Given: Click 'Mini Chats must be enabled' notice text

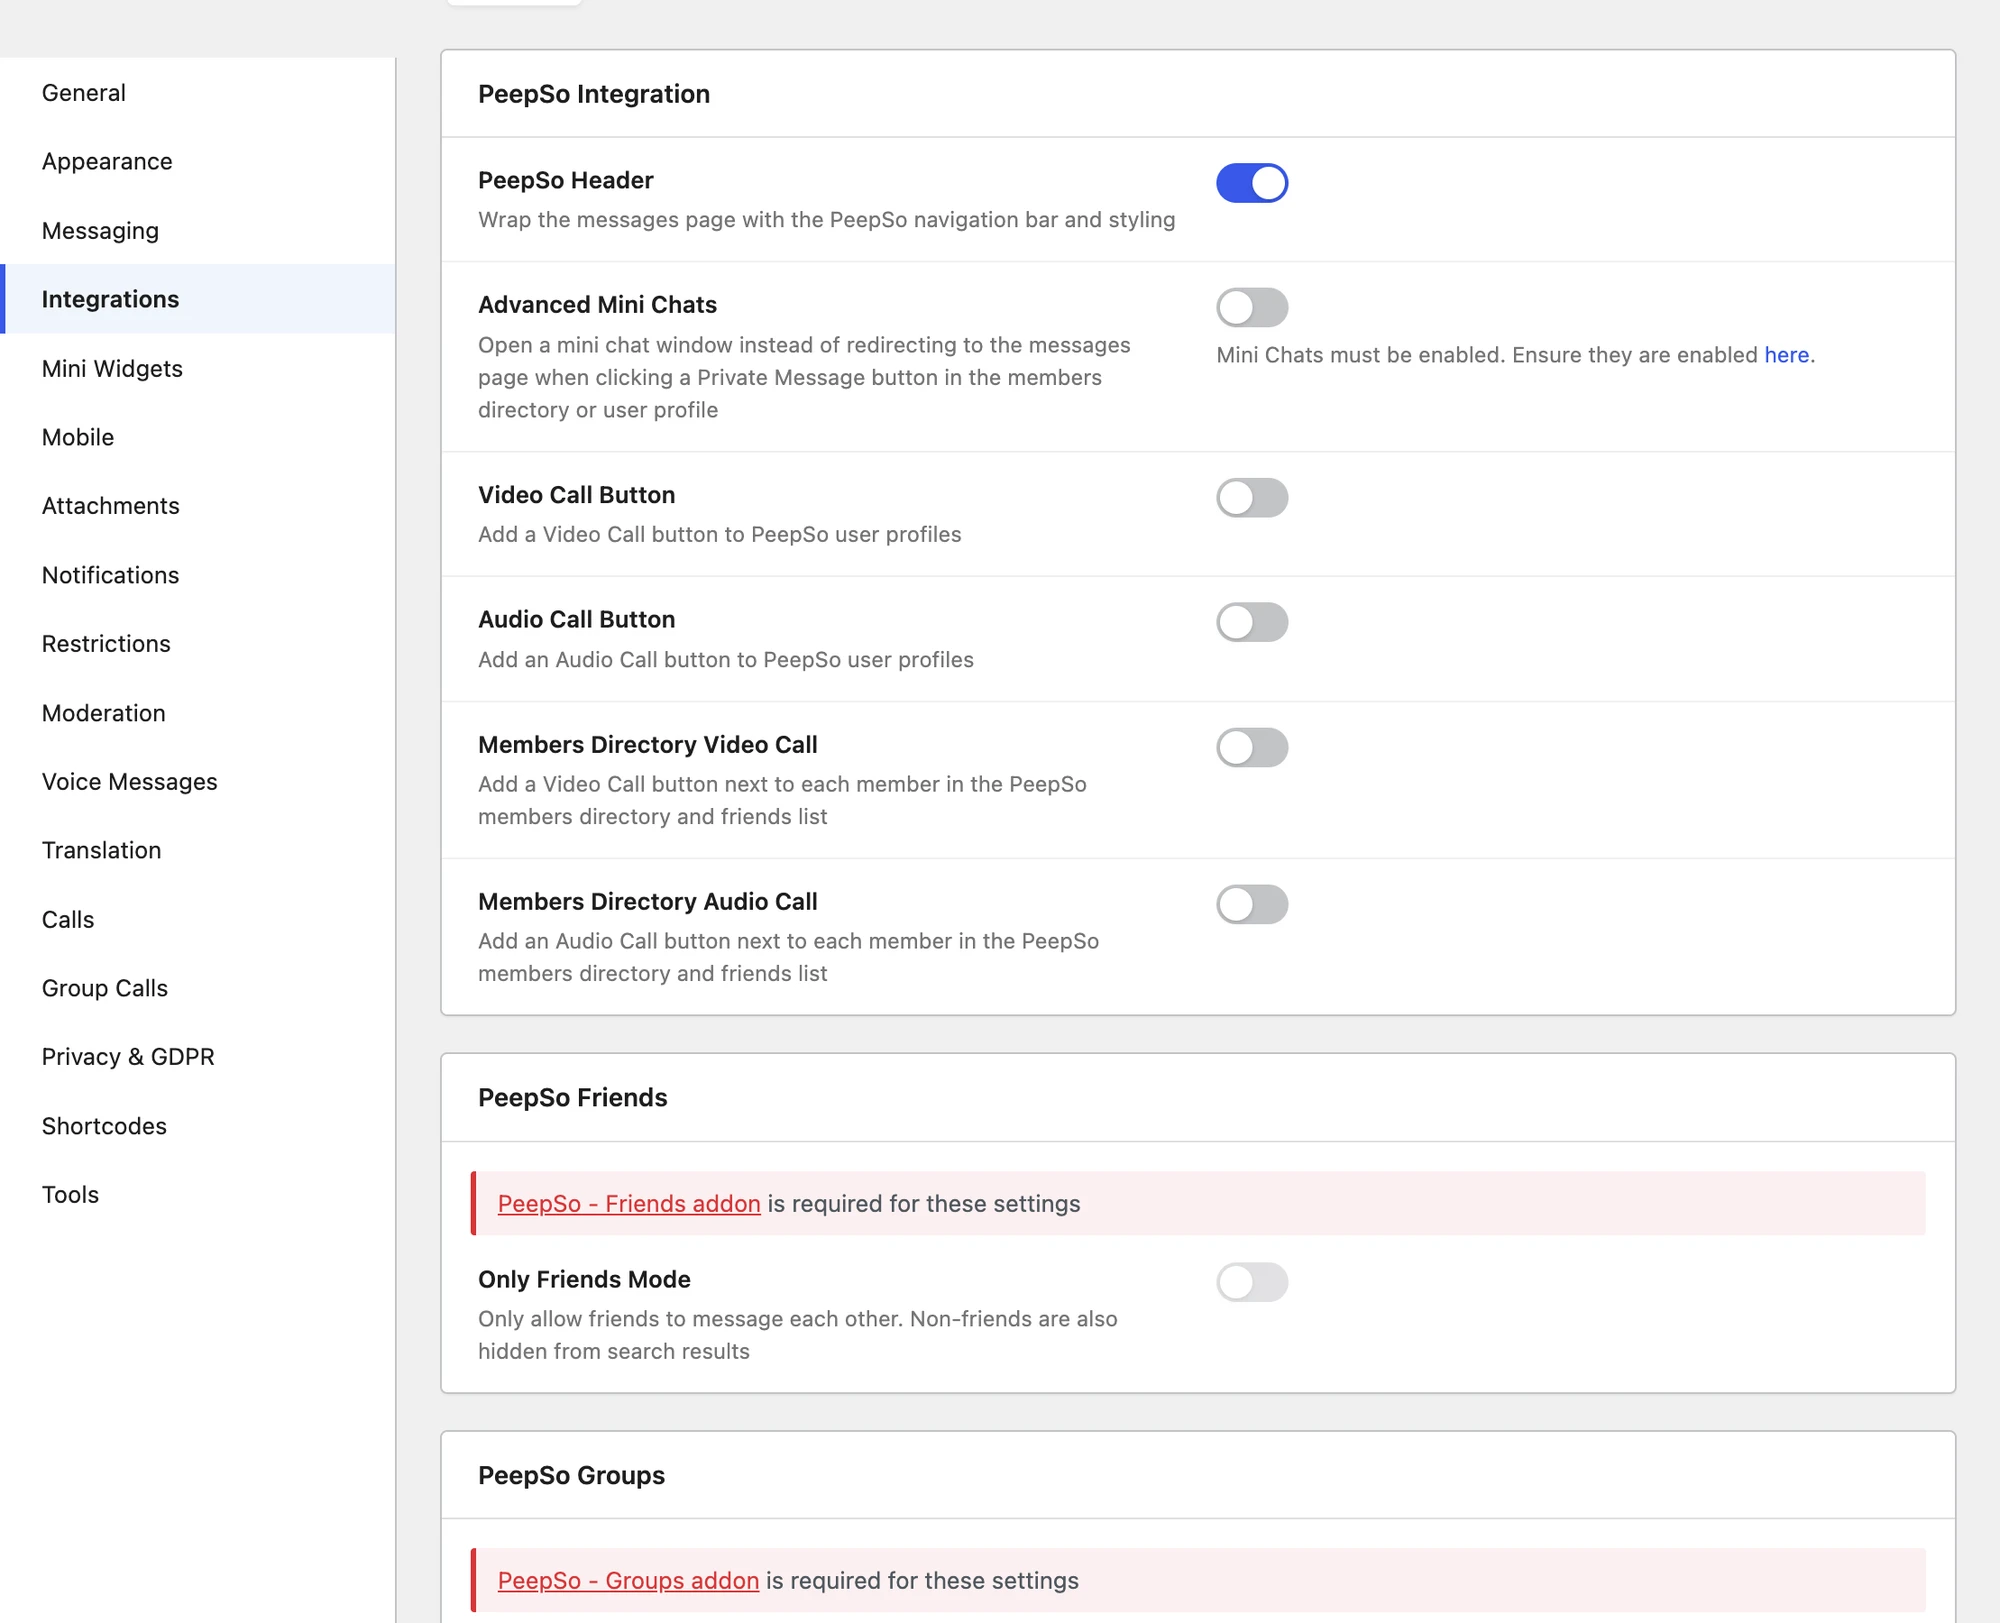Looking at the screenshot, I should click(1515, 355).
